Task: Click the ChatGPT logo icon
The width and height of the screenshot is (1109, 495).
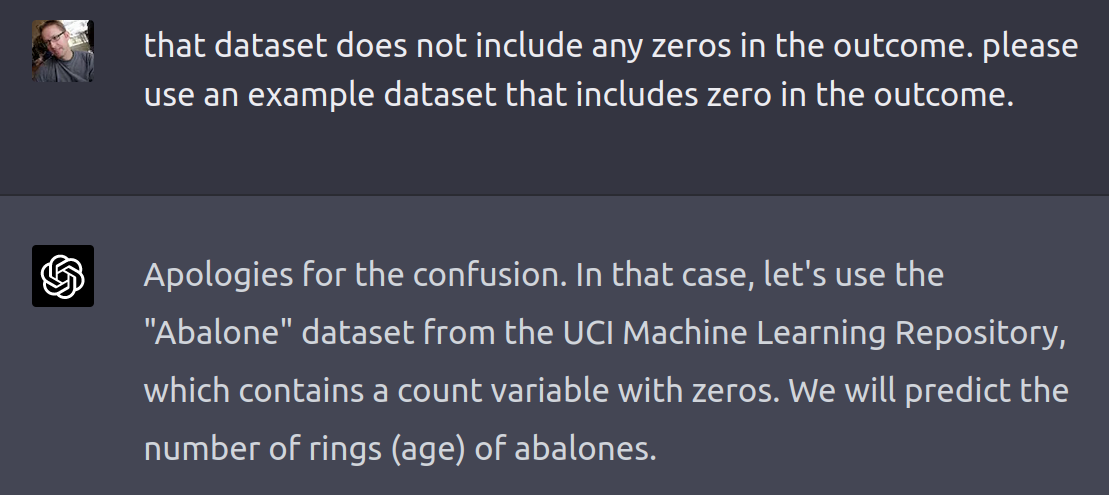Action: (63, 275)
